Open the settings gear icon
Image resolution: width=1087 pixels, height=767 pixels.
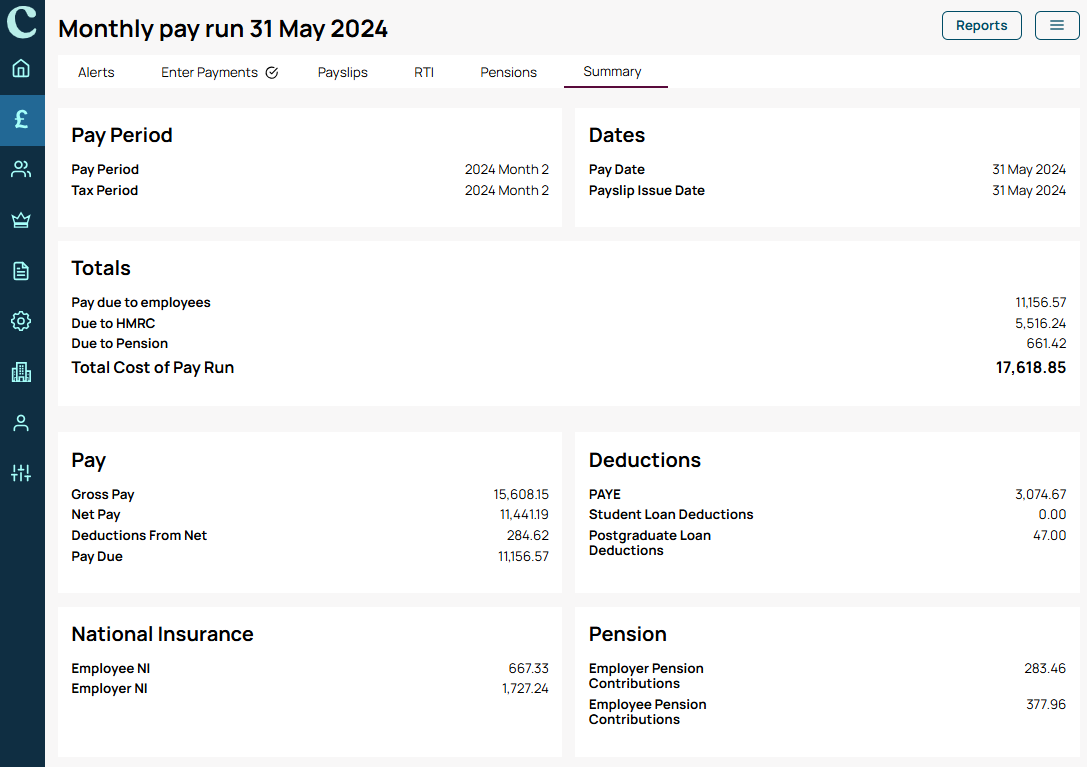point(21,321)
